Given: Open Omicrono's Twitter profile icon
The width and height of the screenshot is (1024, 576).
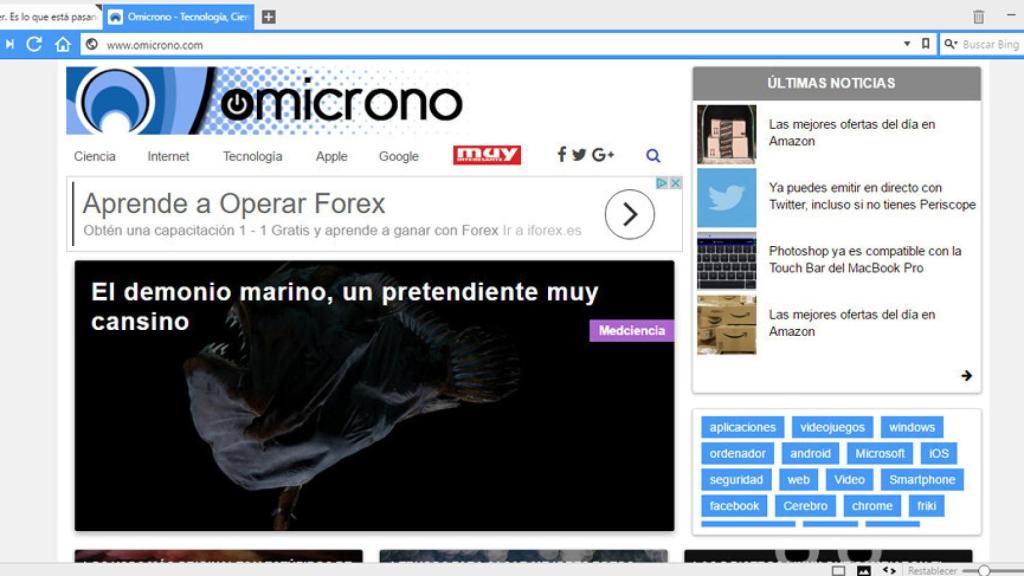Looking at the screenshot, I should coord(579,155).
